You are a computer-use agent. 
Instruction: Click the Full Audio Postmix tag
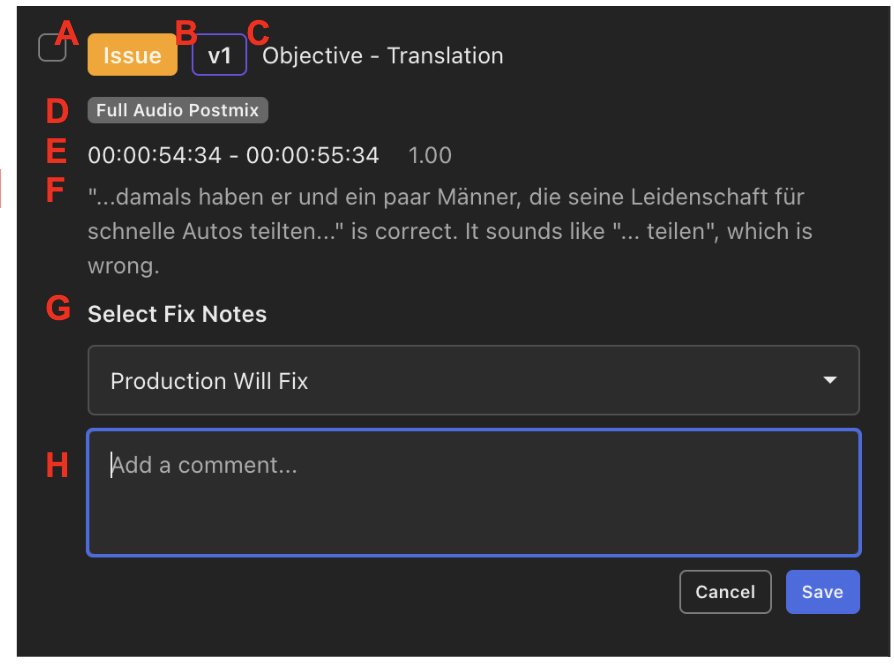(177, 110)
